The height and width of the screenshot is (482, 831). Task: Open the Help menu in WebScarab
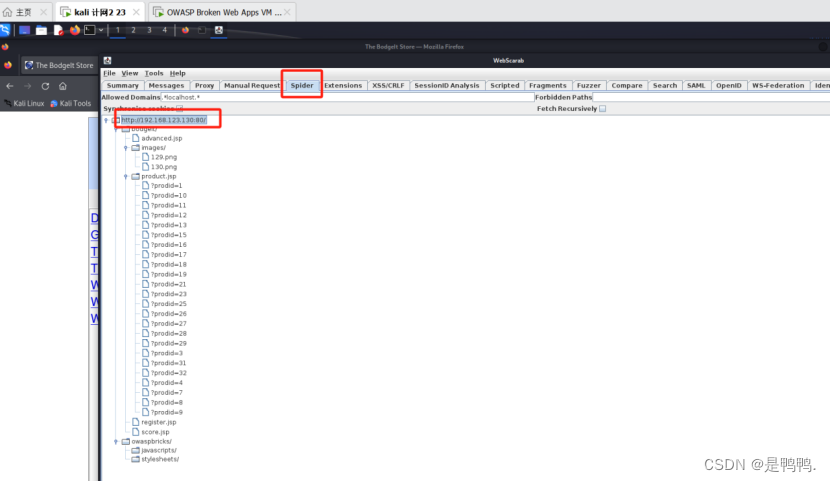pyautogui.click(x=178, y=73)
